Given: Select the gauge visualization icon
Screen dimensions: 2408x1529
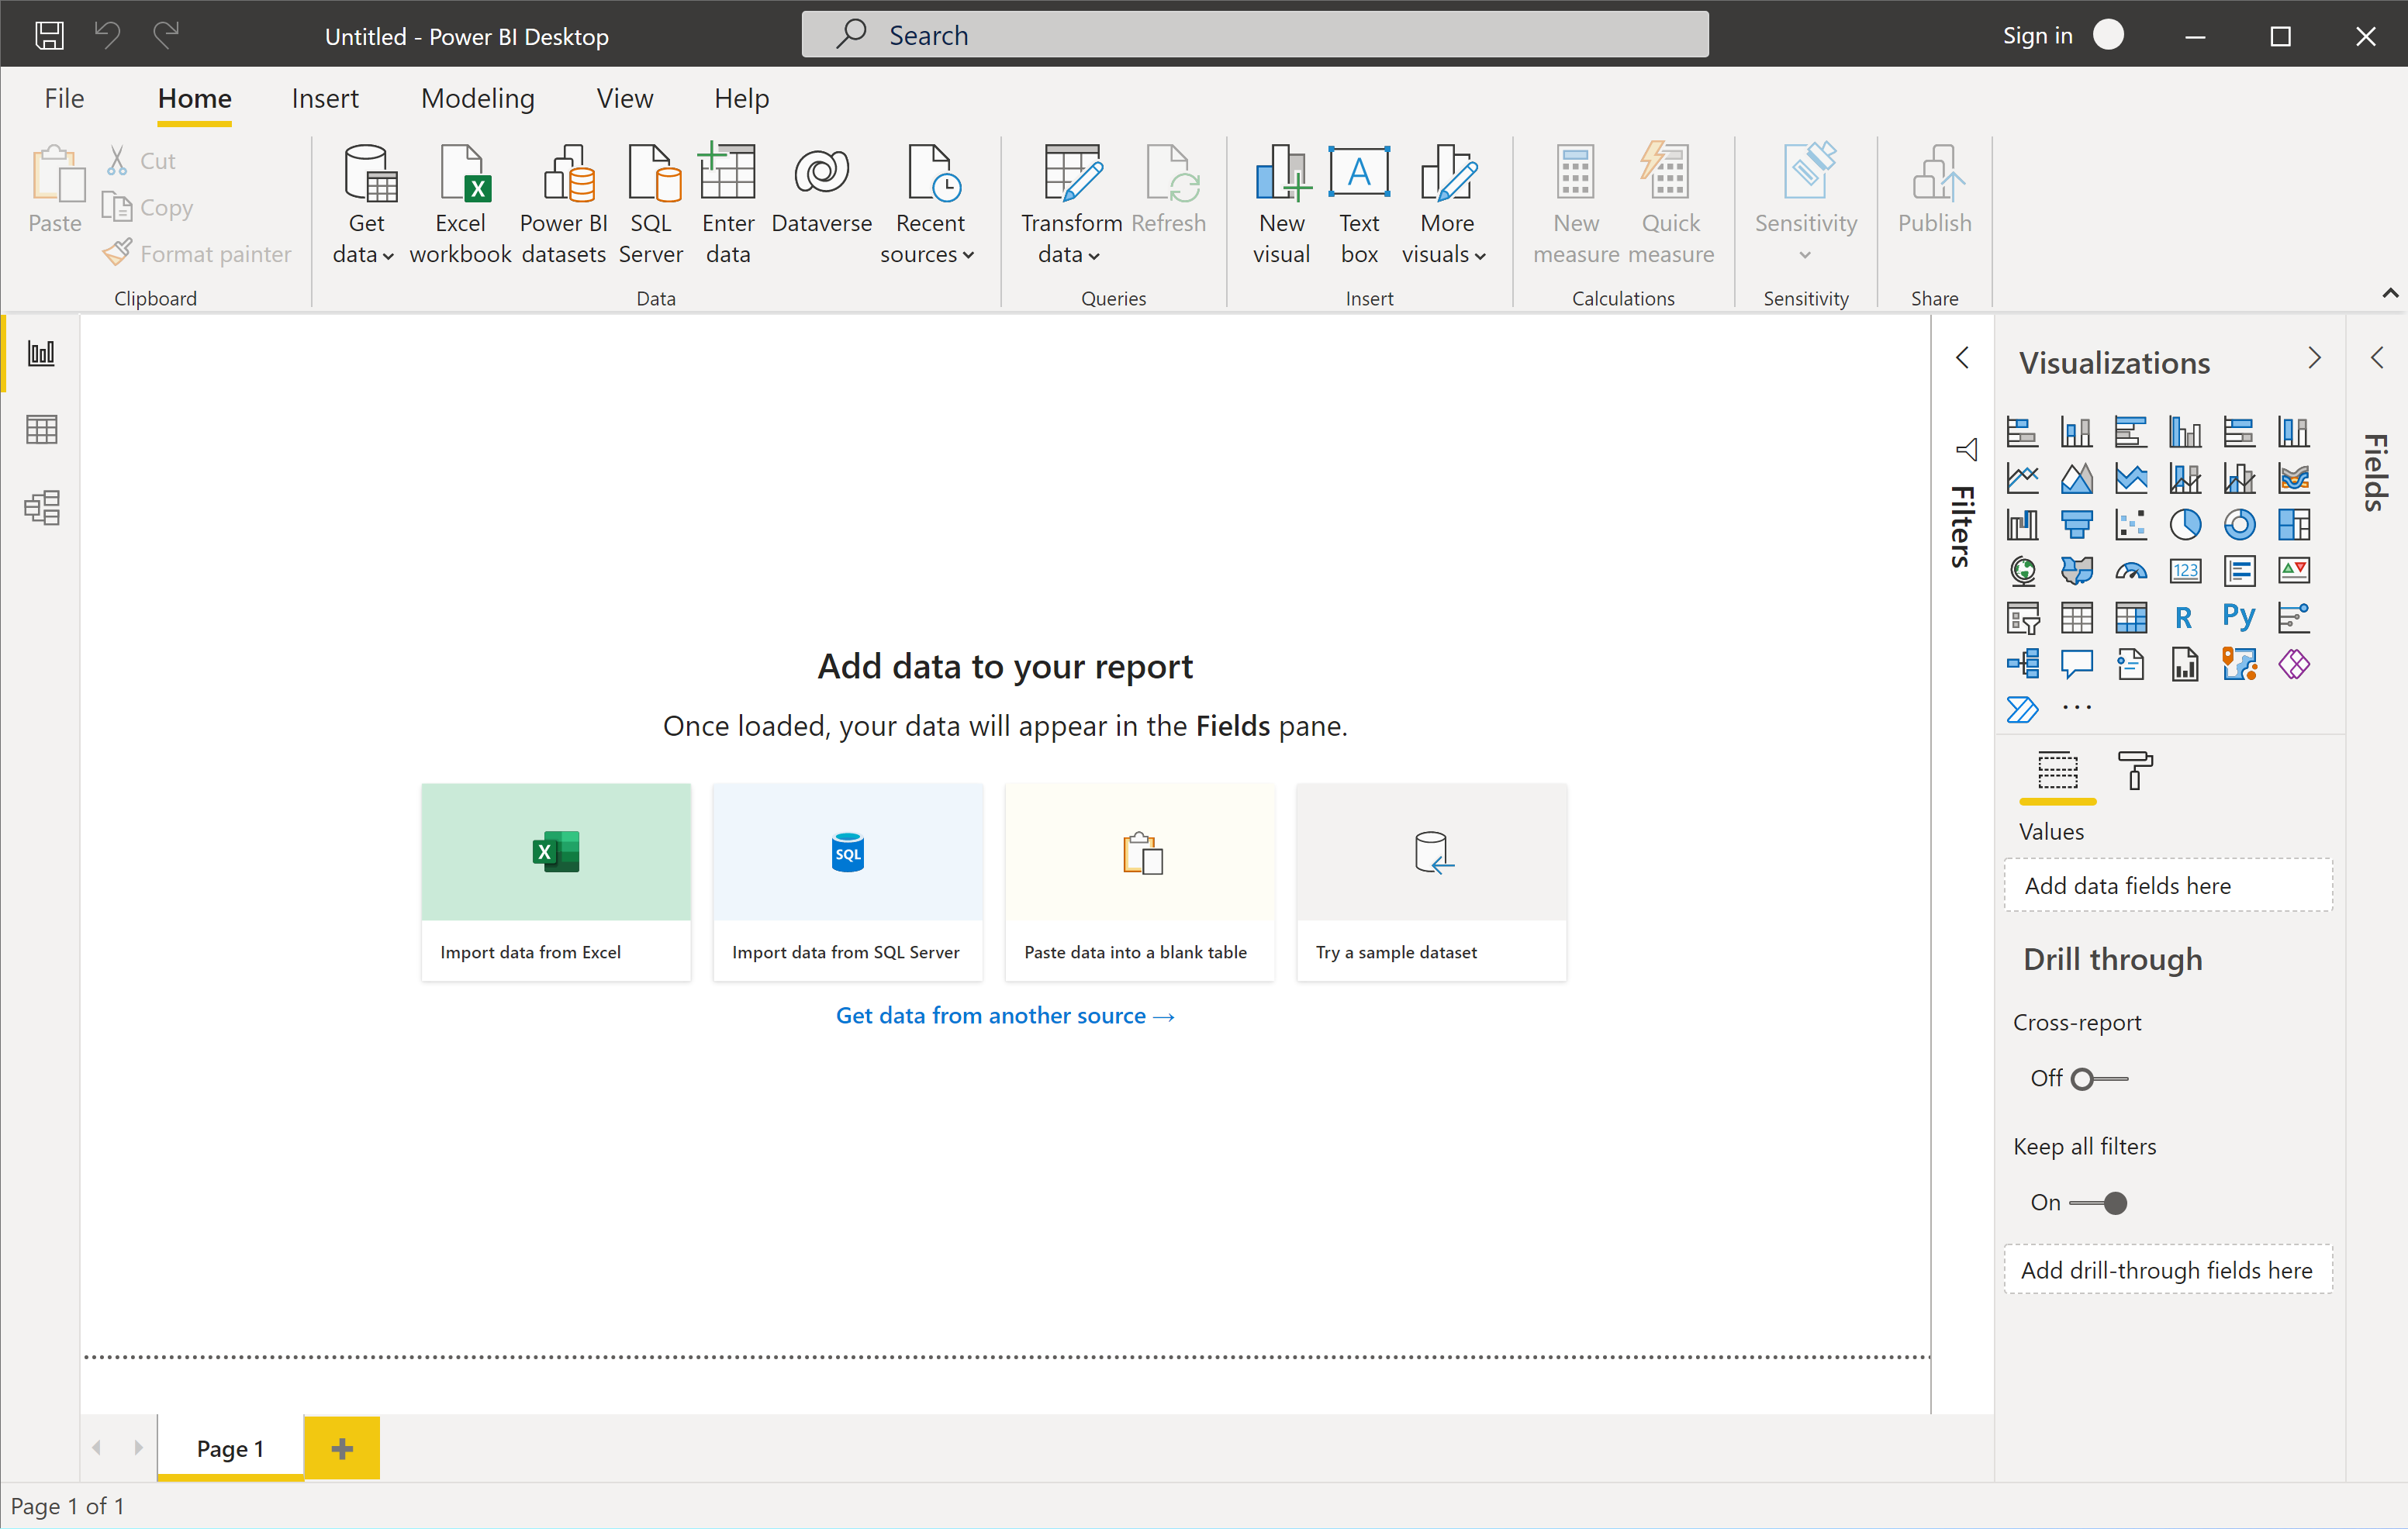Looking at the screenshot, I should [x=2131, y=571].
